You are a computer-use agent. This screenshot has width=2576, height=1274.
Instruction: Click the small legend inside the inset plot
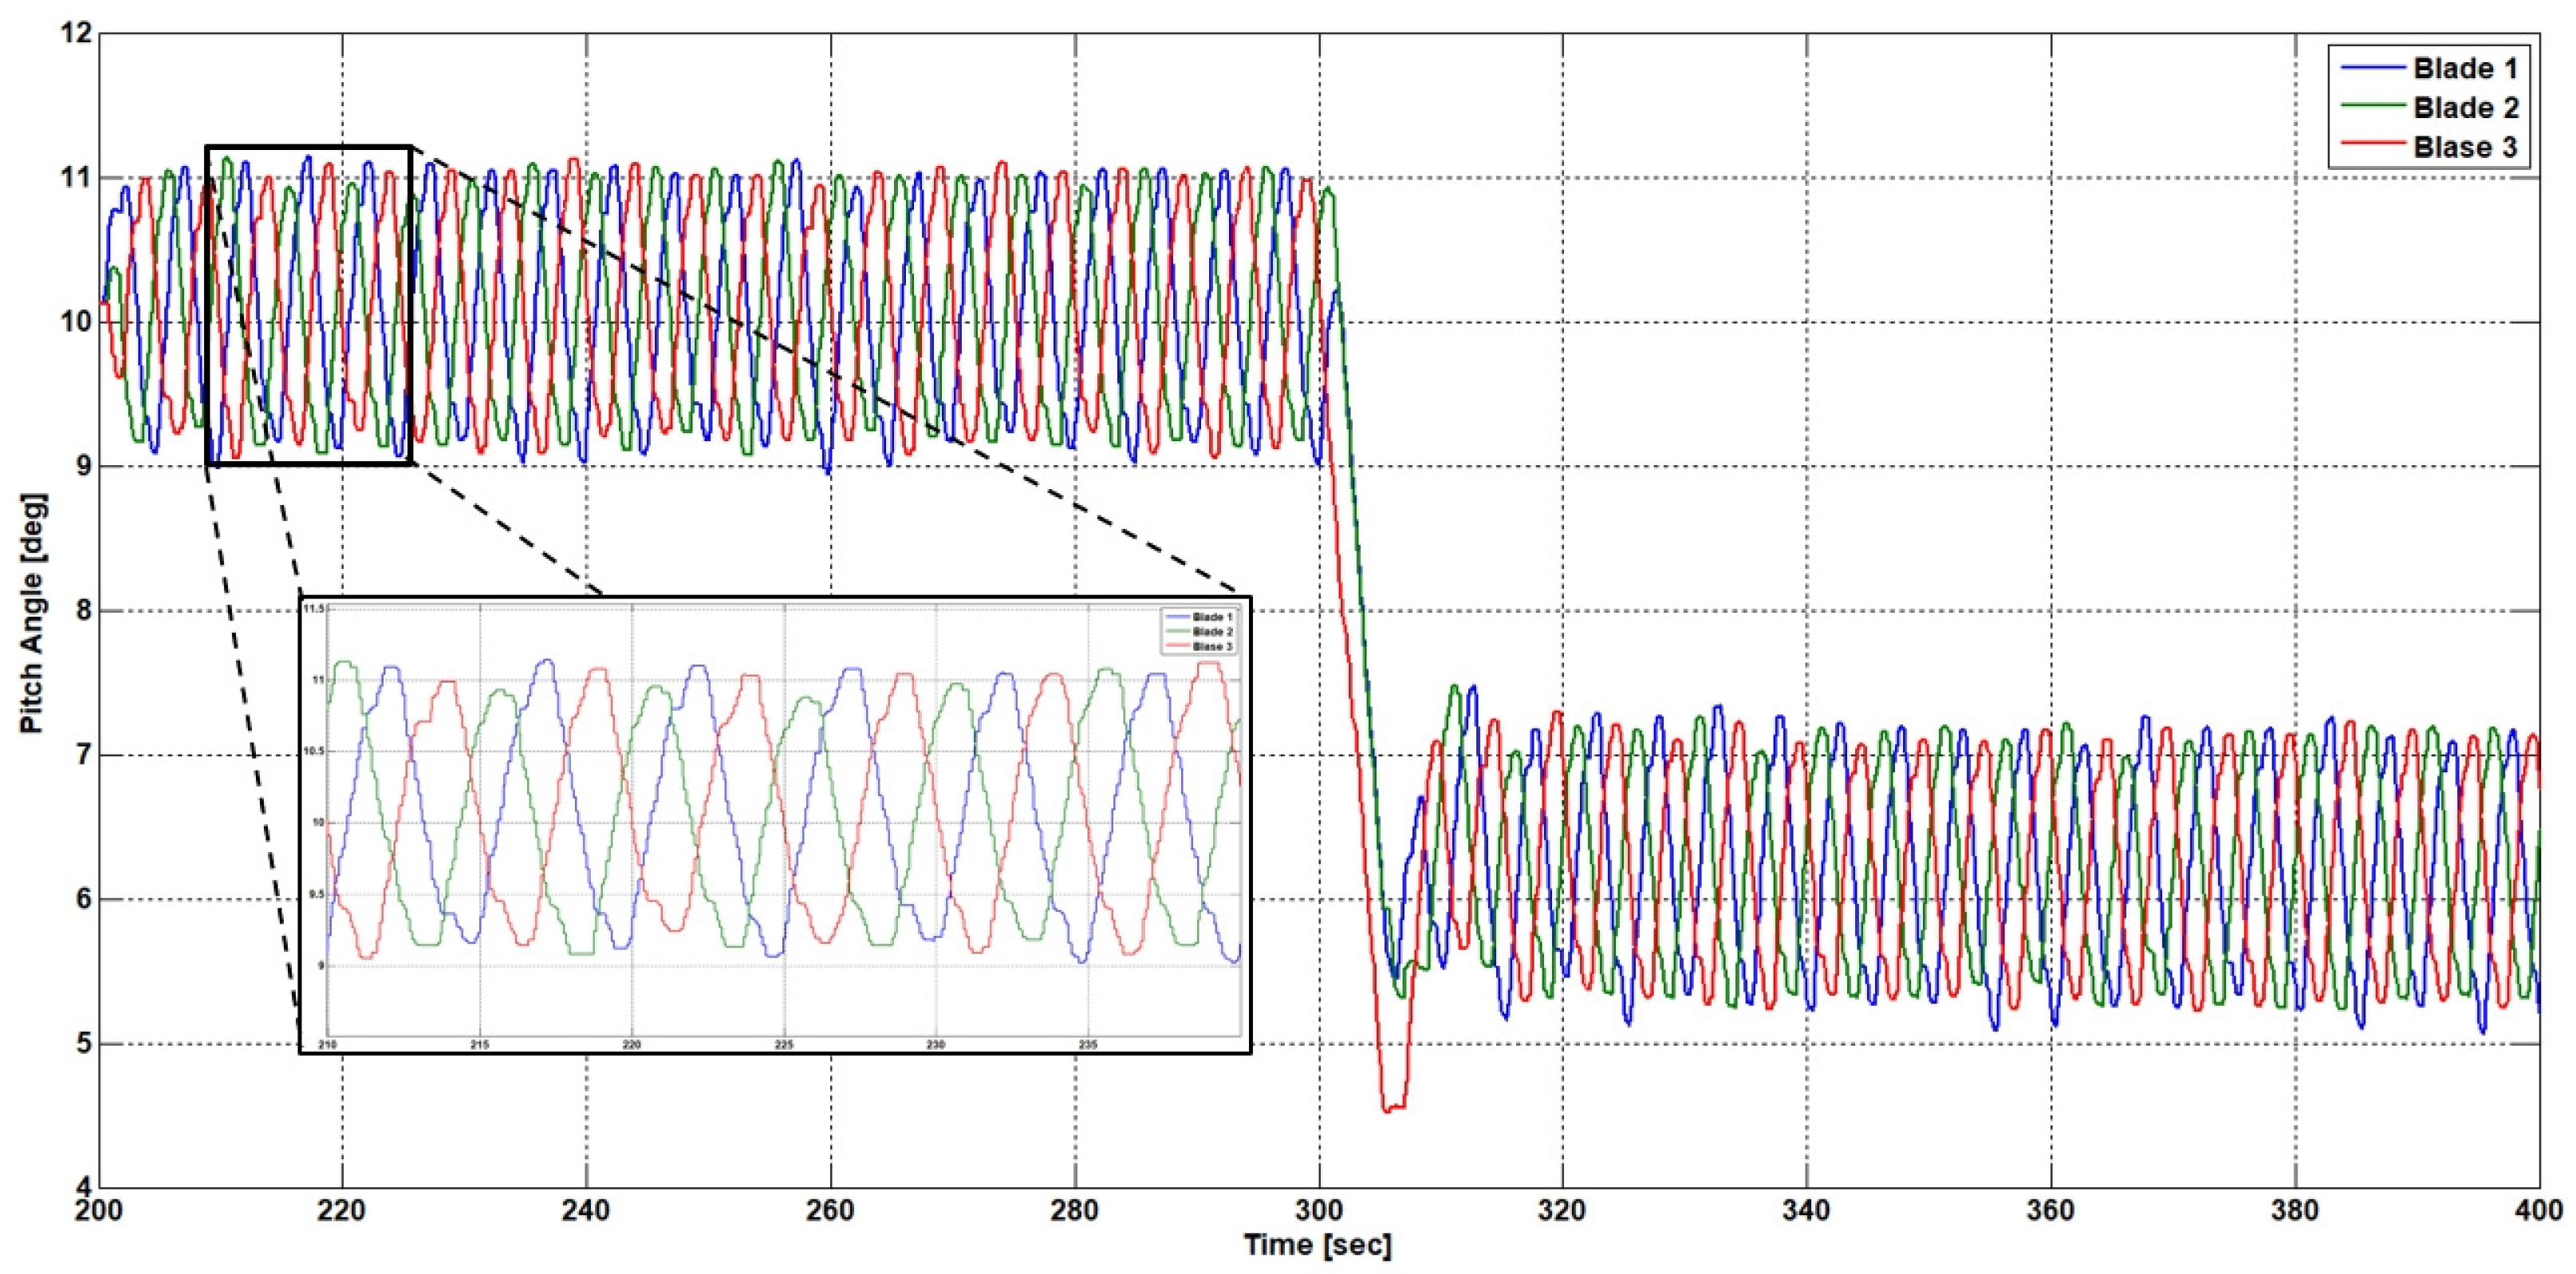[1199, 631]
